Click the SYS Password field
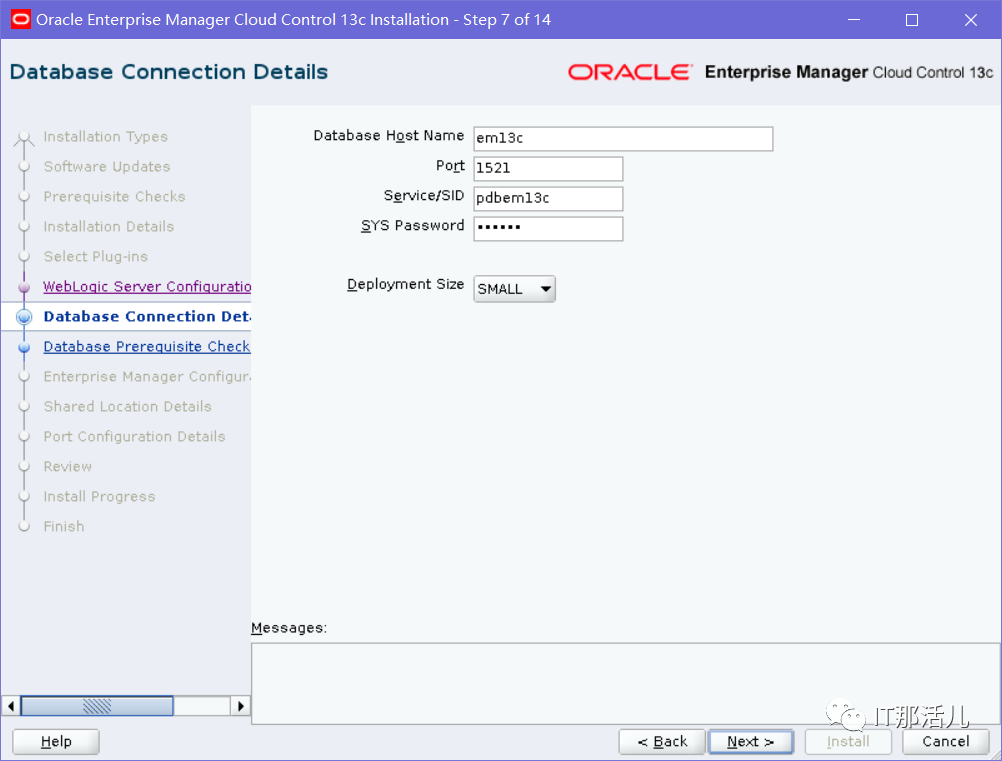 click(x=548, y=229)
